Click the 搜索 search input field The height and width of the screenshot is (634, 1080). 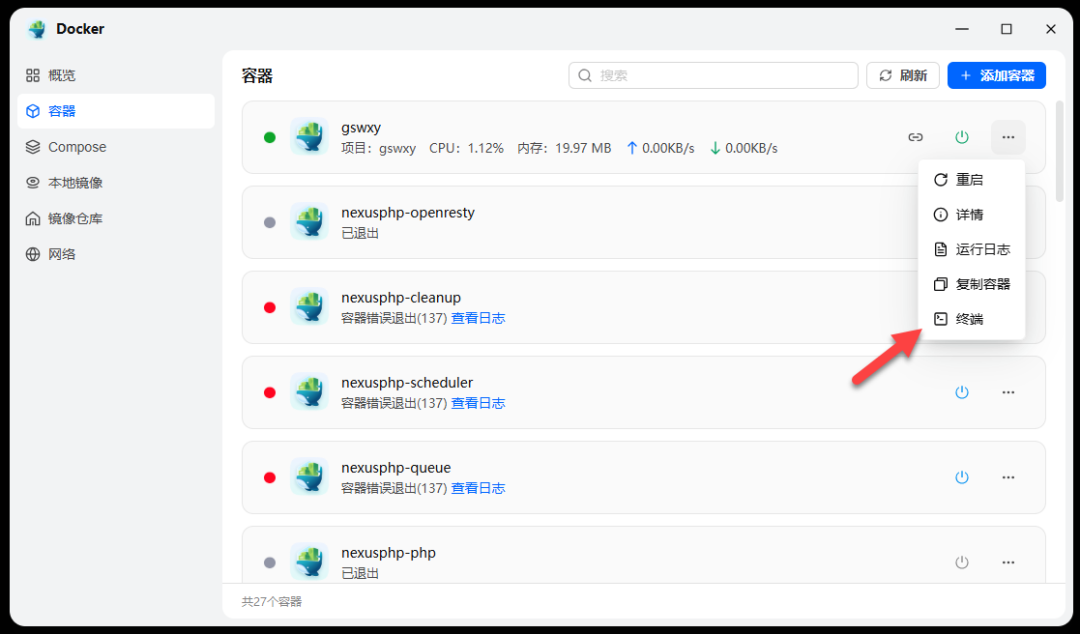coord(713,75)
